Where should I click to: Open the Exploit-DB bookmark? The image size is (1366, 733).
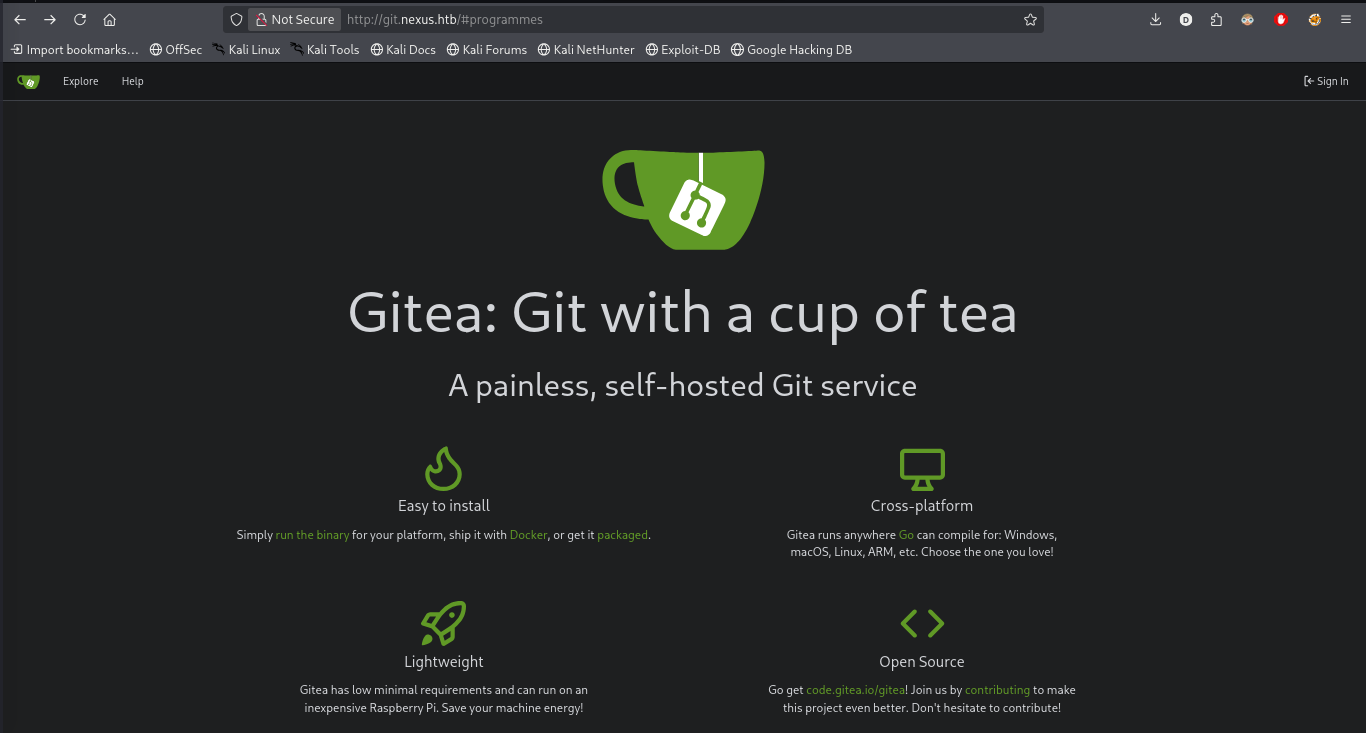click(x=683, y=49)
